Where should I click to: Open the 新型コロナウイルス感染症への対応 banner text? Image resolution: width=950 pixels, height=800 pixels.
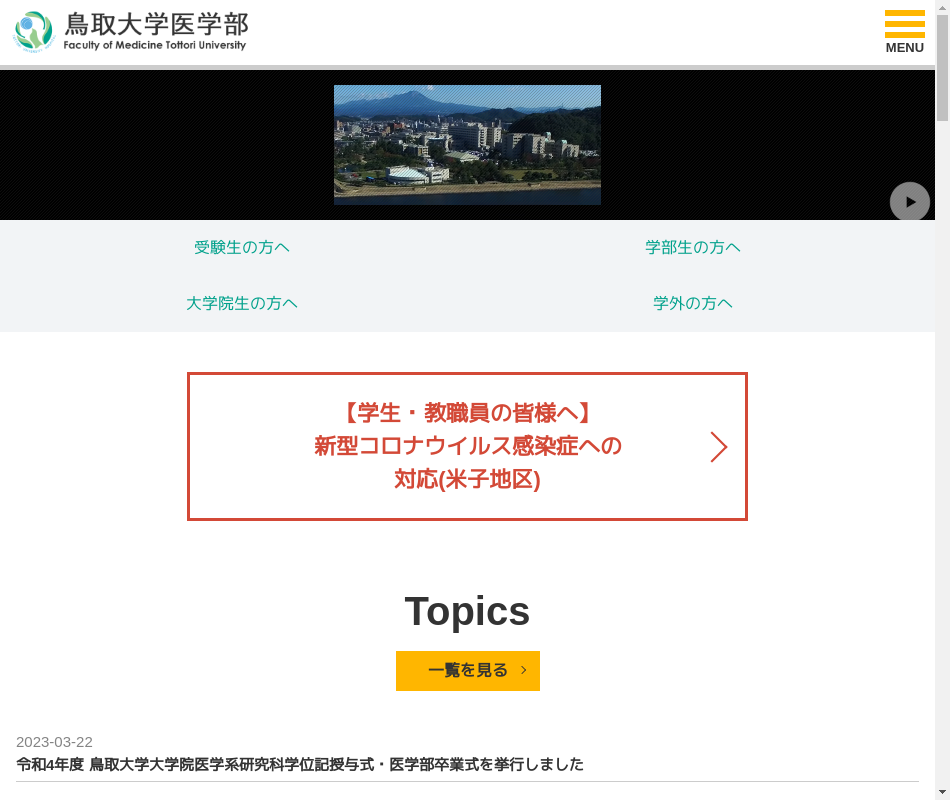click(467, 446)
